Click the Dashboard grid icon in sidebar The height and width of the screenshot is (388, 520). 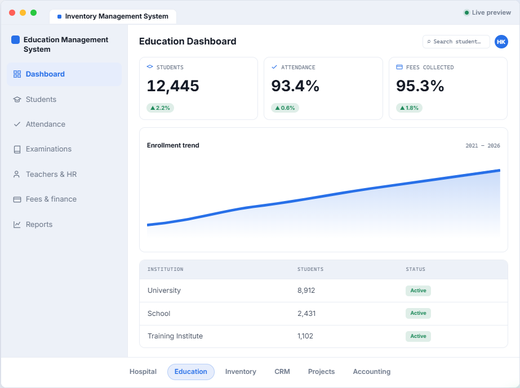pos(17,74)
